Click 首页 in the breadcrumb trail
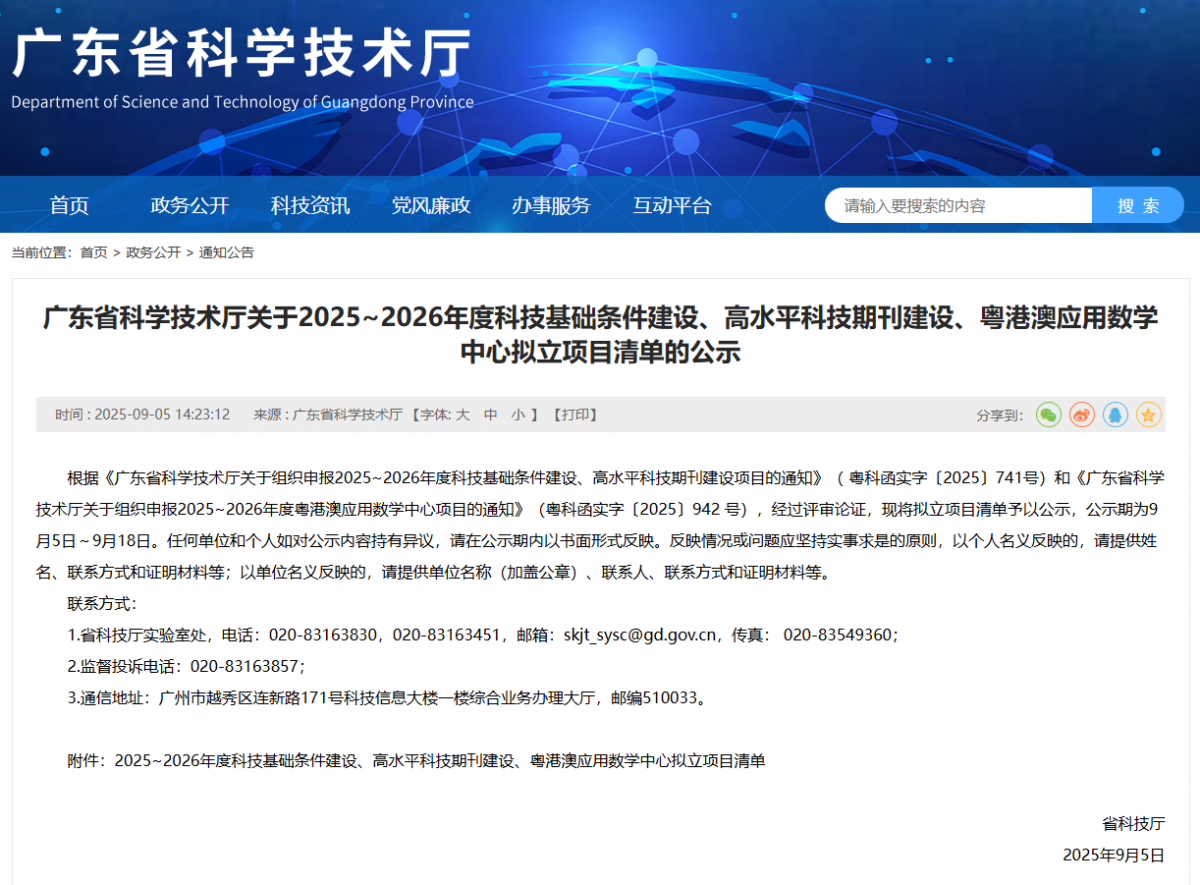Viewport: 1200px width, 885px height. click(94, 253)
